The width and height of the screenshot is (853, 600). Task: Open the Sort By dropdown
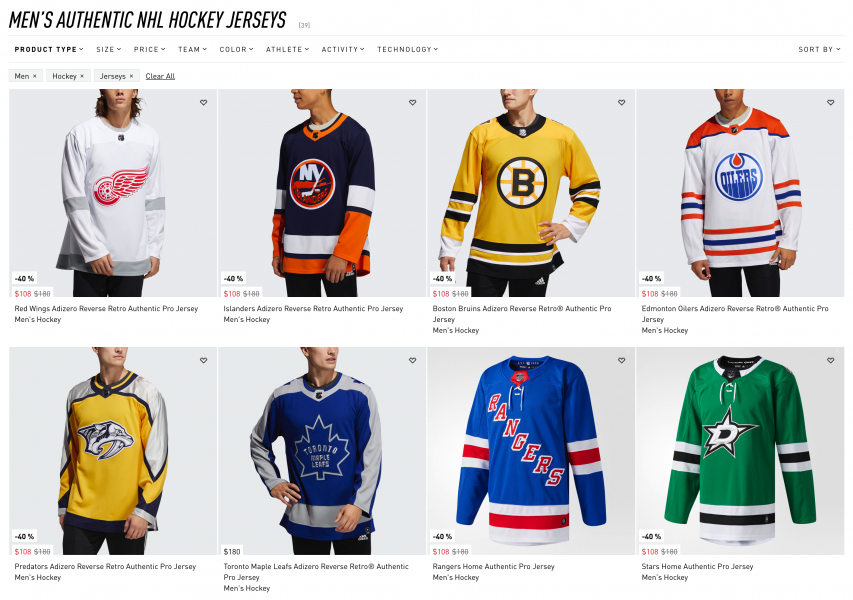[819, 49]
